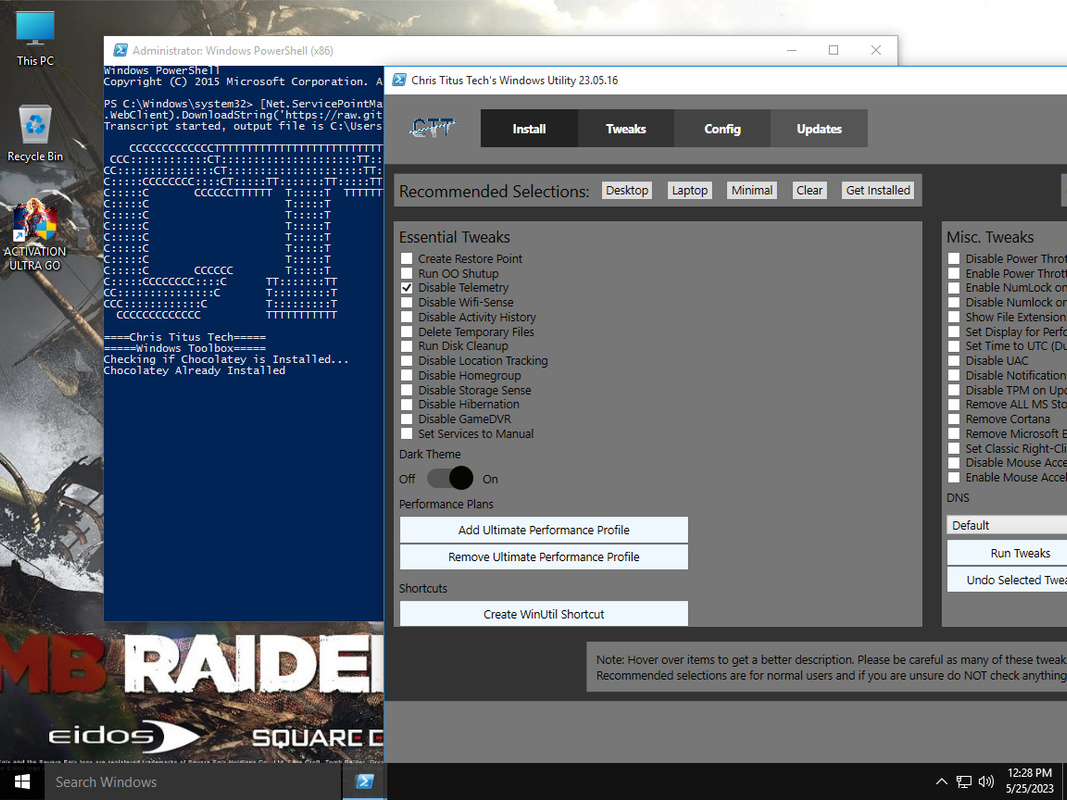Check Set Services to Manual

coord(406,434)
